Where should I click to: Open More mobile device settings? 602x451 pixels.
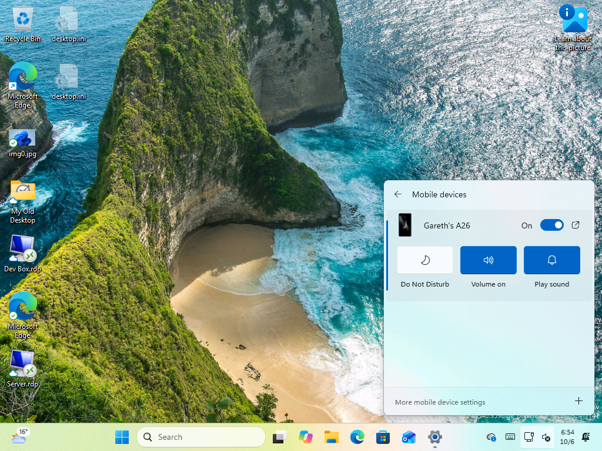[440, 402]
